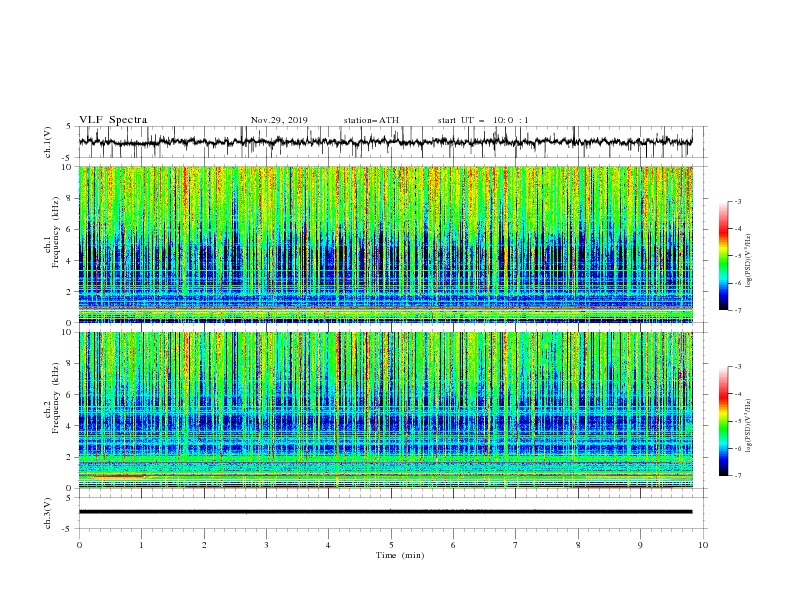Click the "6" kHz tick on ch.1 frequency axis
The image size is (792, 612).
point(70,229)
